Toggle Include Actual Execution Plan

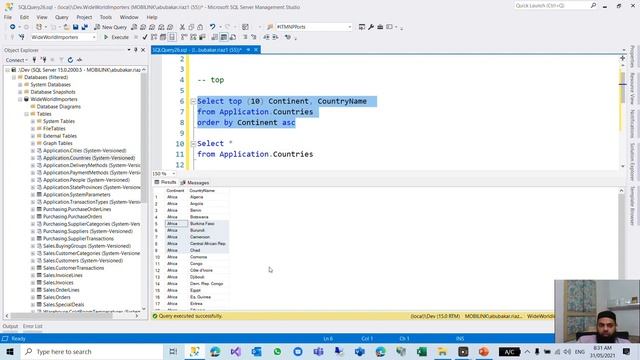pos(184,37)
